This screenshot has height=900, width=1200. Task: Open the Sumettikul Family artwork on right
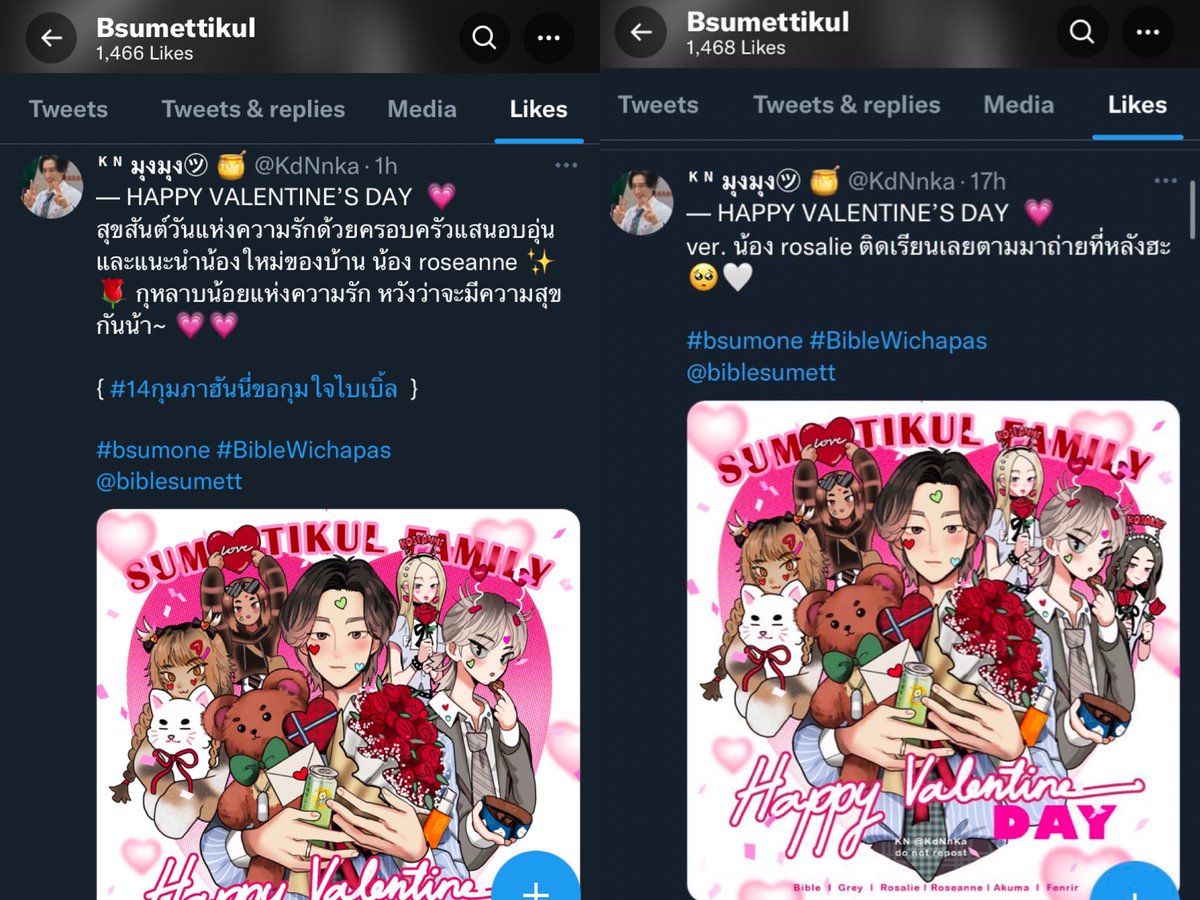(x=933, y=650)
